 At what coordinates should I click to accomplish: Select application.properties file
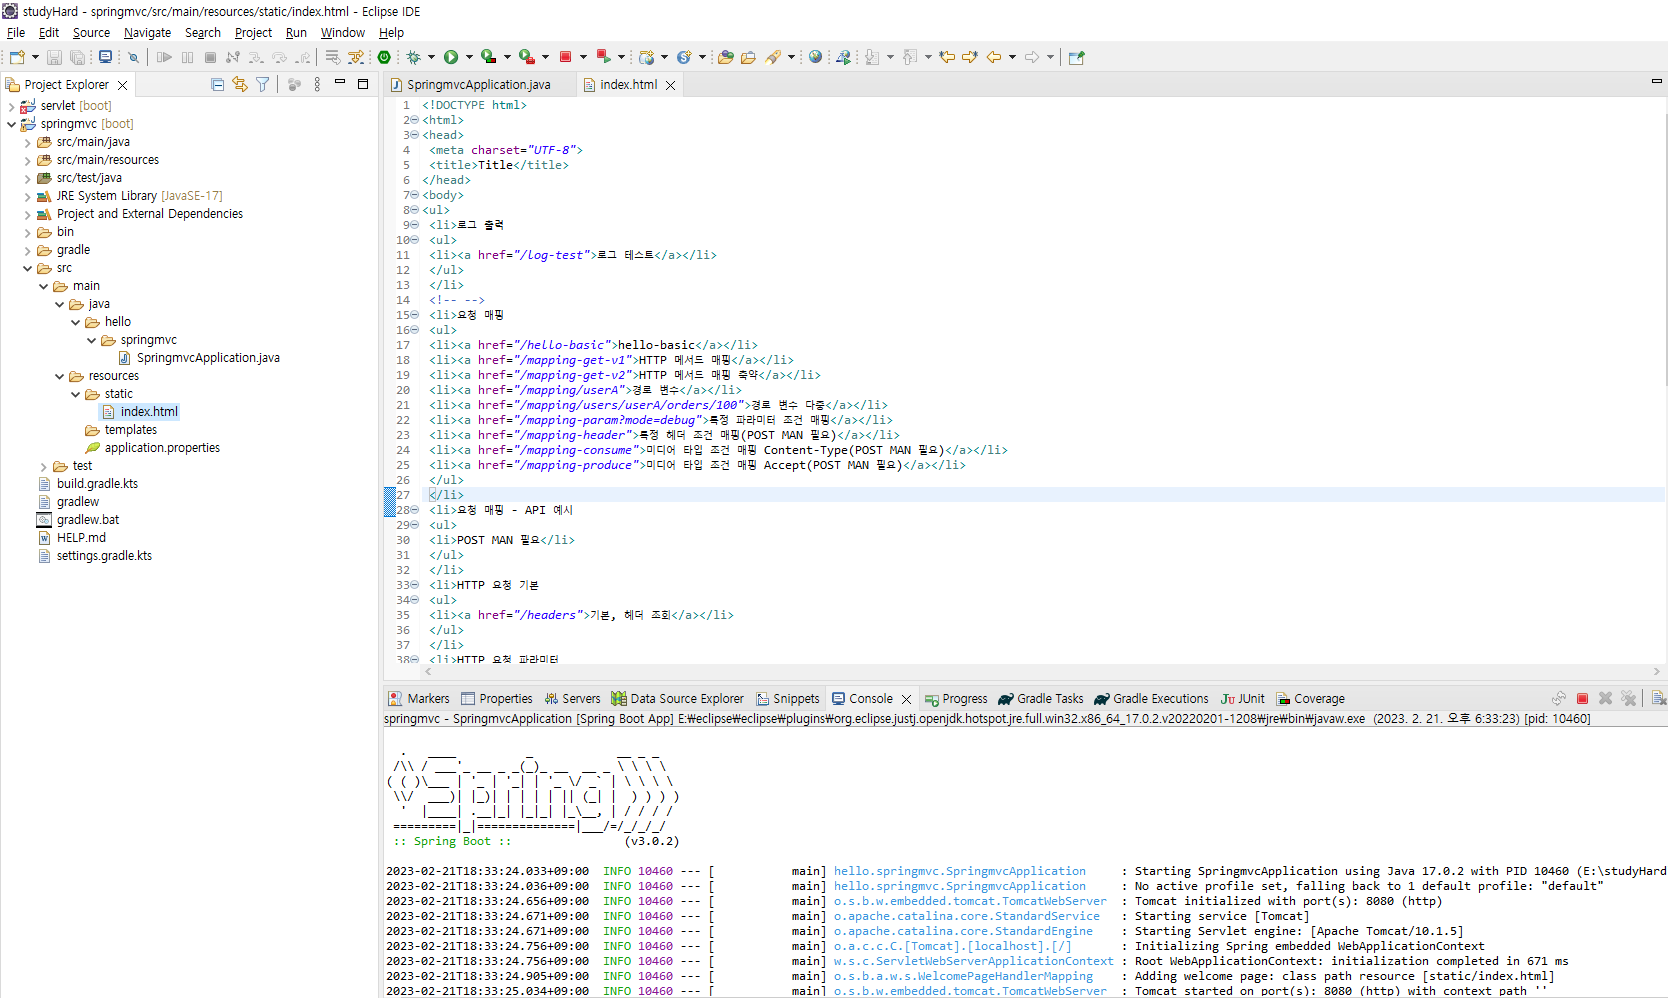(162, 448)
